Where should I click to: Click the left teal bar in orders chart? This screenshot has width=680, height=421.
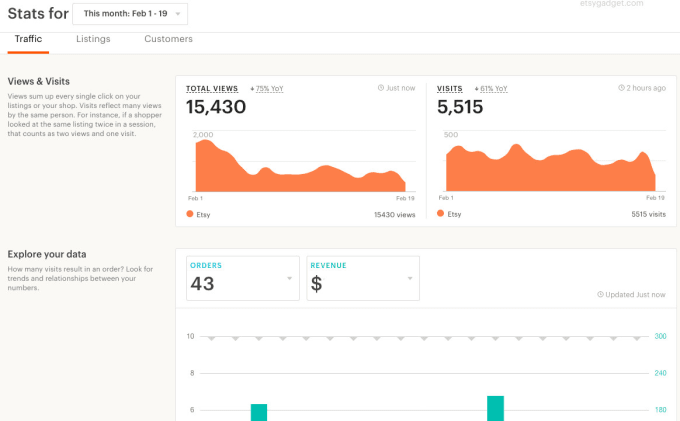(259, 412)
